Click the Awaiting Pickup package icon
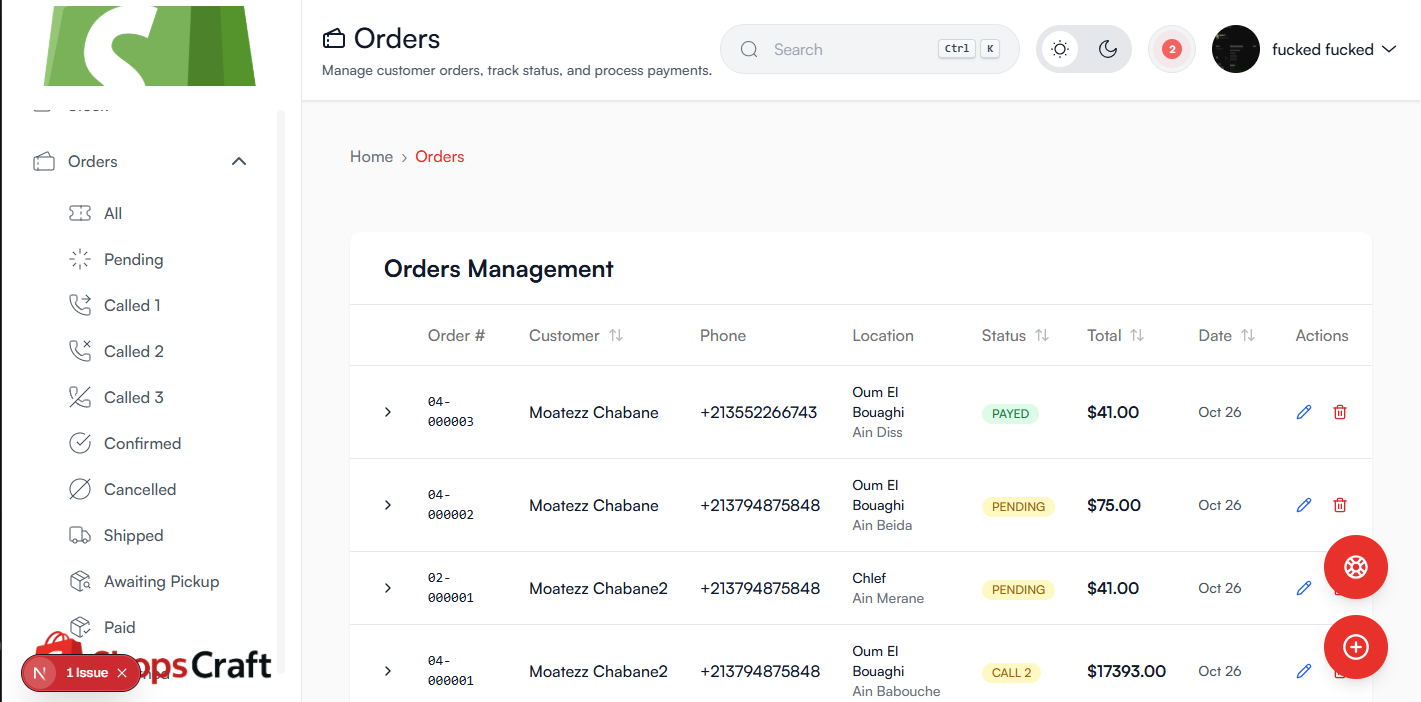 pyautogui.click(x=80, y=581)
